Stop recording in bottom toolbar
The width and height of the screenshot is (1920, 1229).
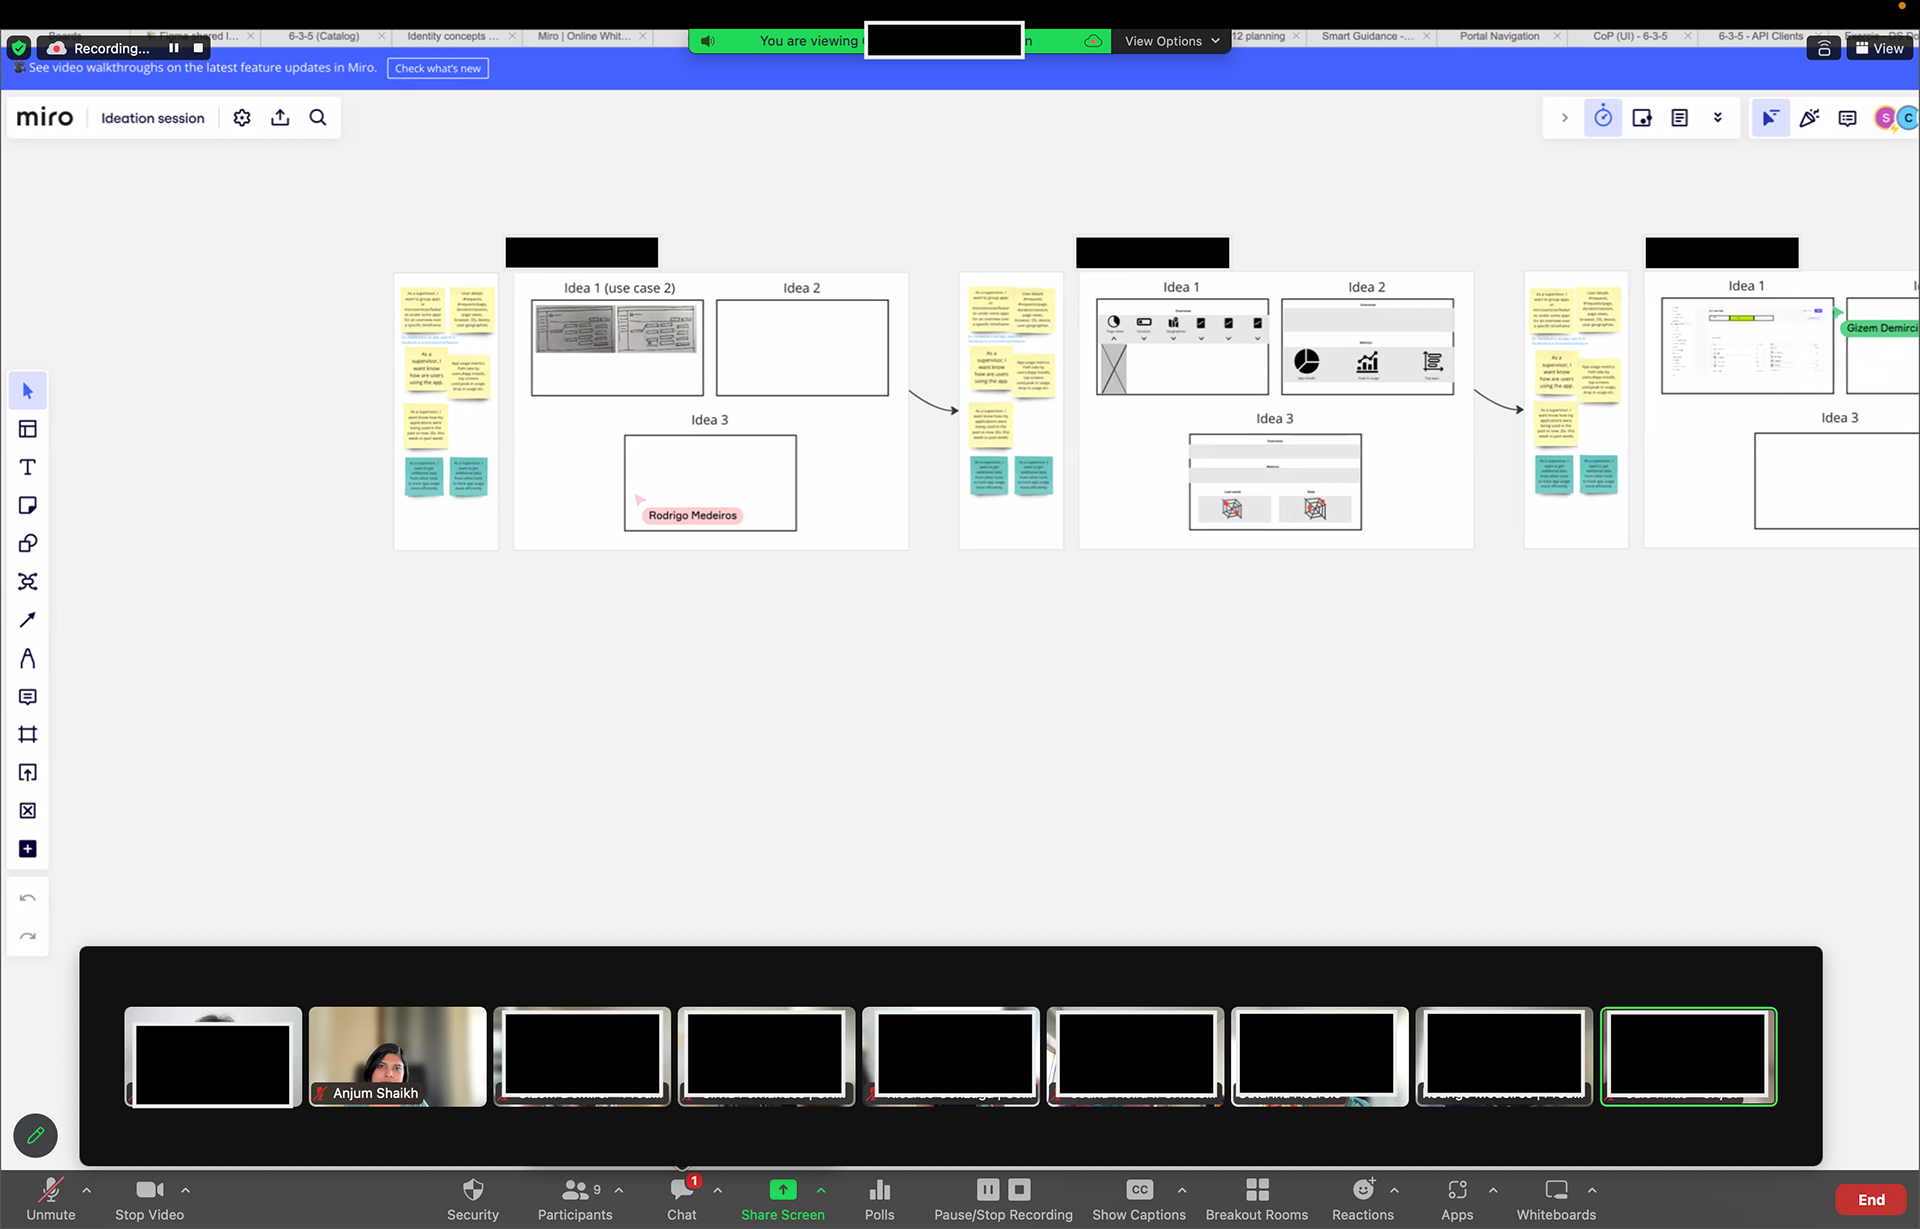coord(1019,1189)
